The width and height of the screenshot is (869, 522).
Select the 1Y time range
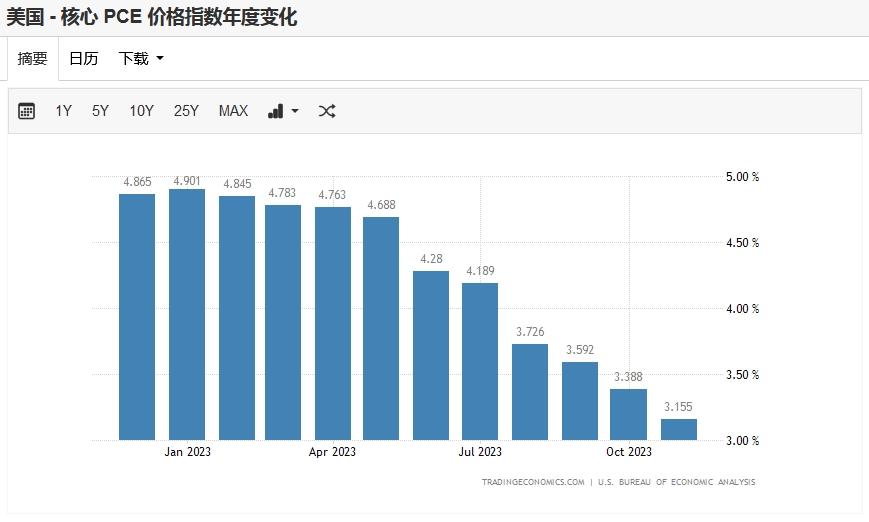pyautogui.click(x=64, y=111)
